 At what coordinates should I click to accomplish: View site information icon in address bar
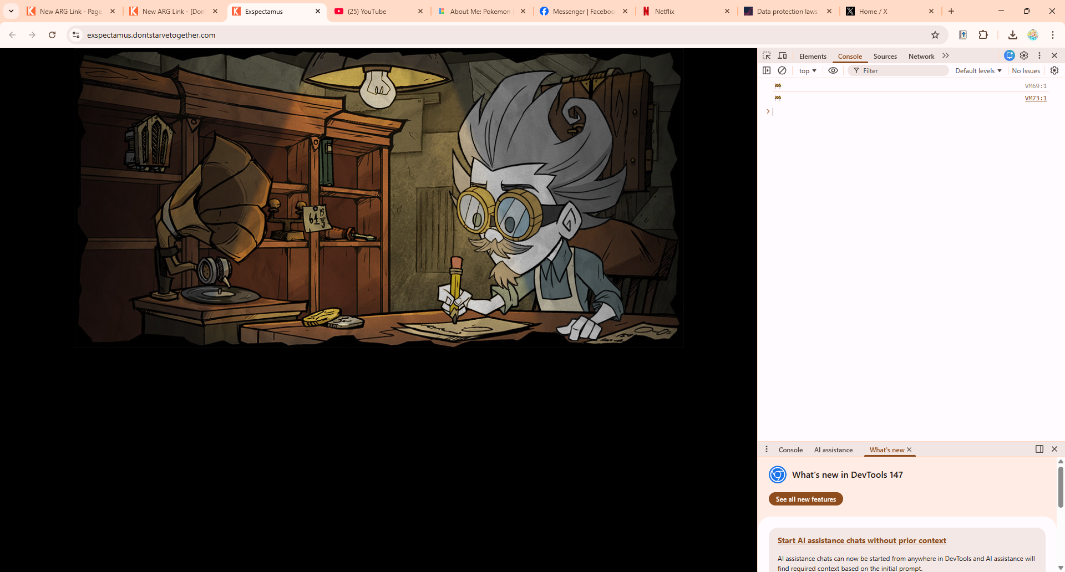[x=76, y=35]
